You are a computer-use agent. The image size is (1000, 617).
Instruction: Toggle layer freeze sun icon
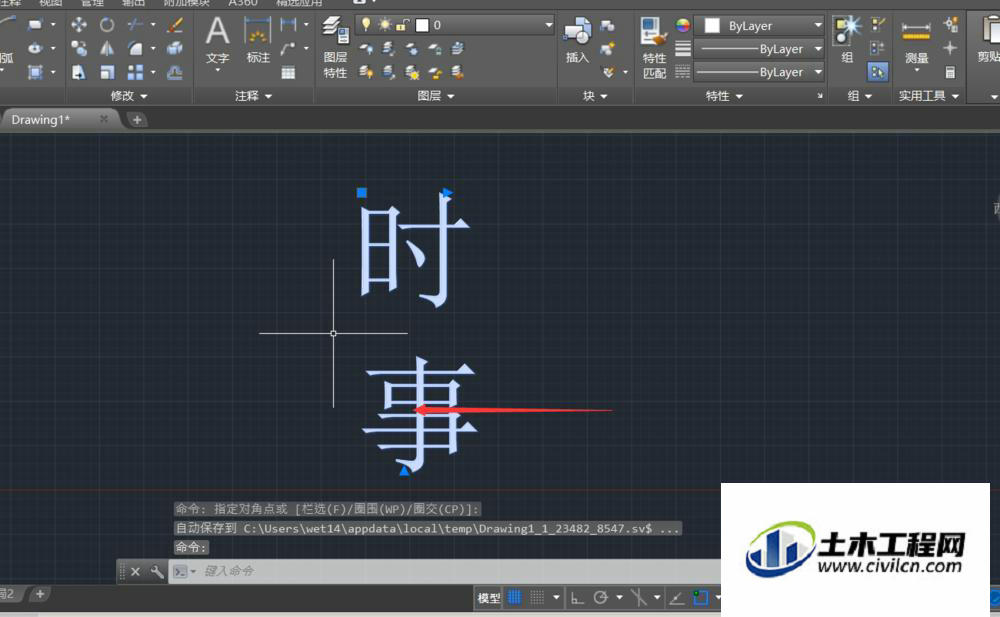tap(385, 24)
